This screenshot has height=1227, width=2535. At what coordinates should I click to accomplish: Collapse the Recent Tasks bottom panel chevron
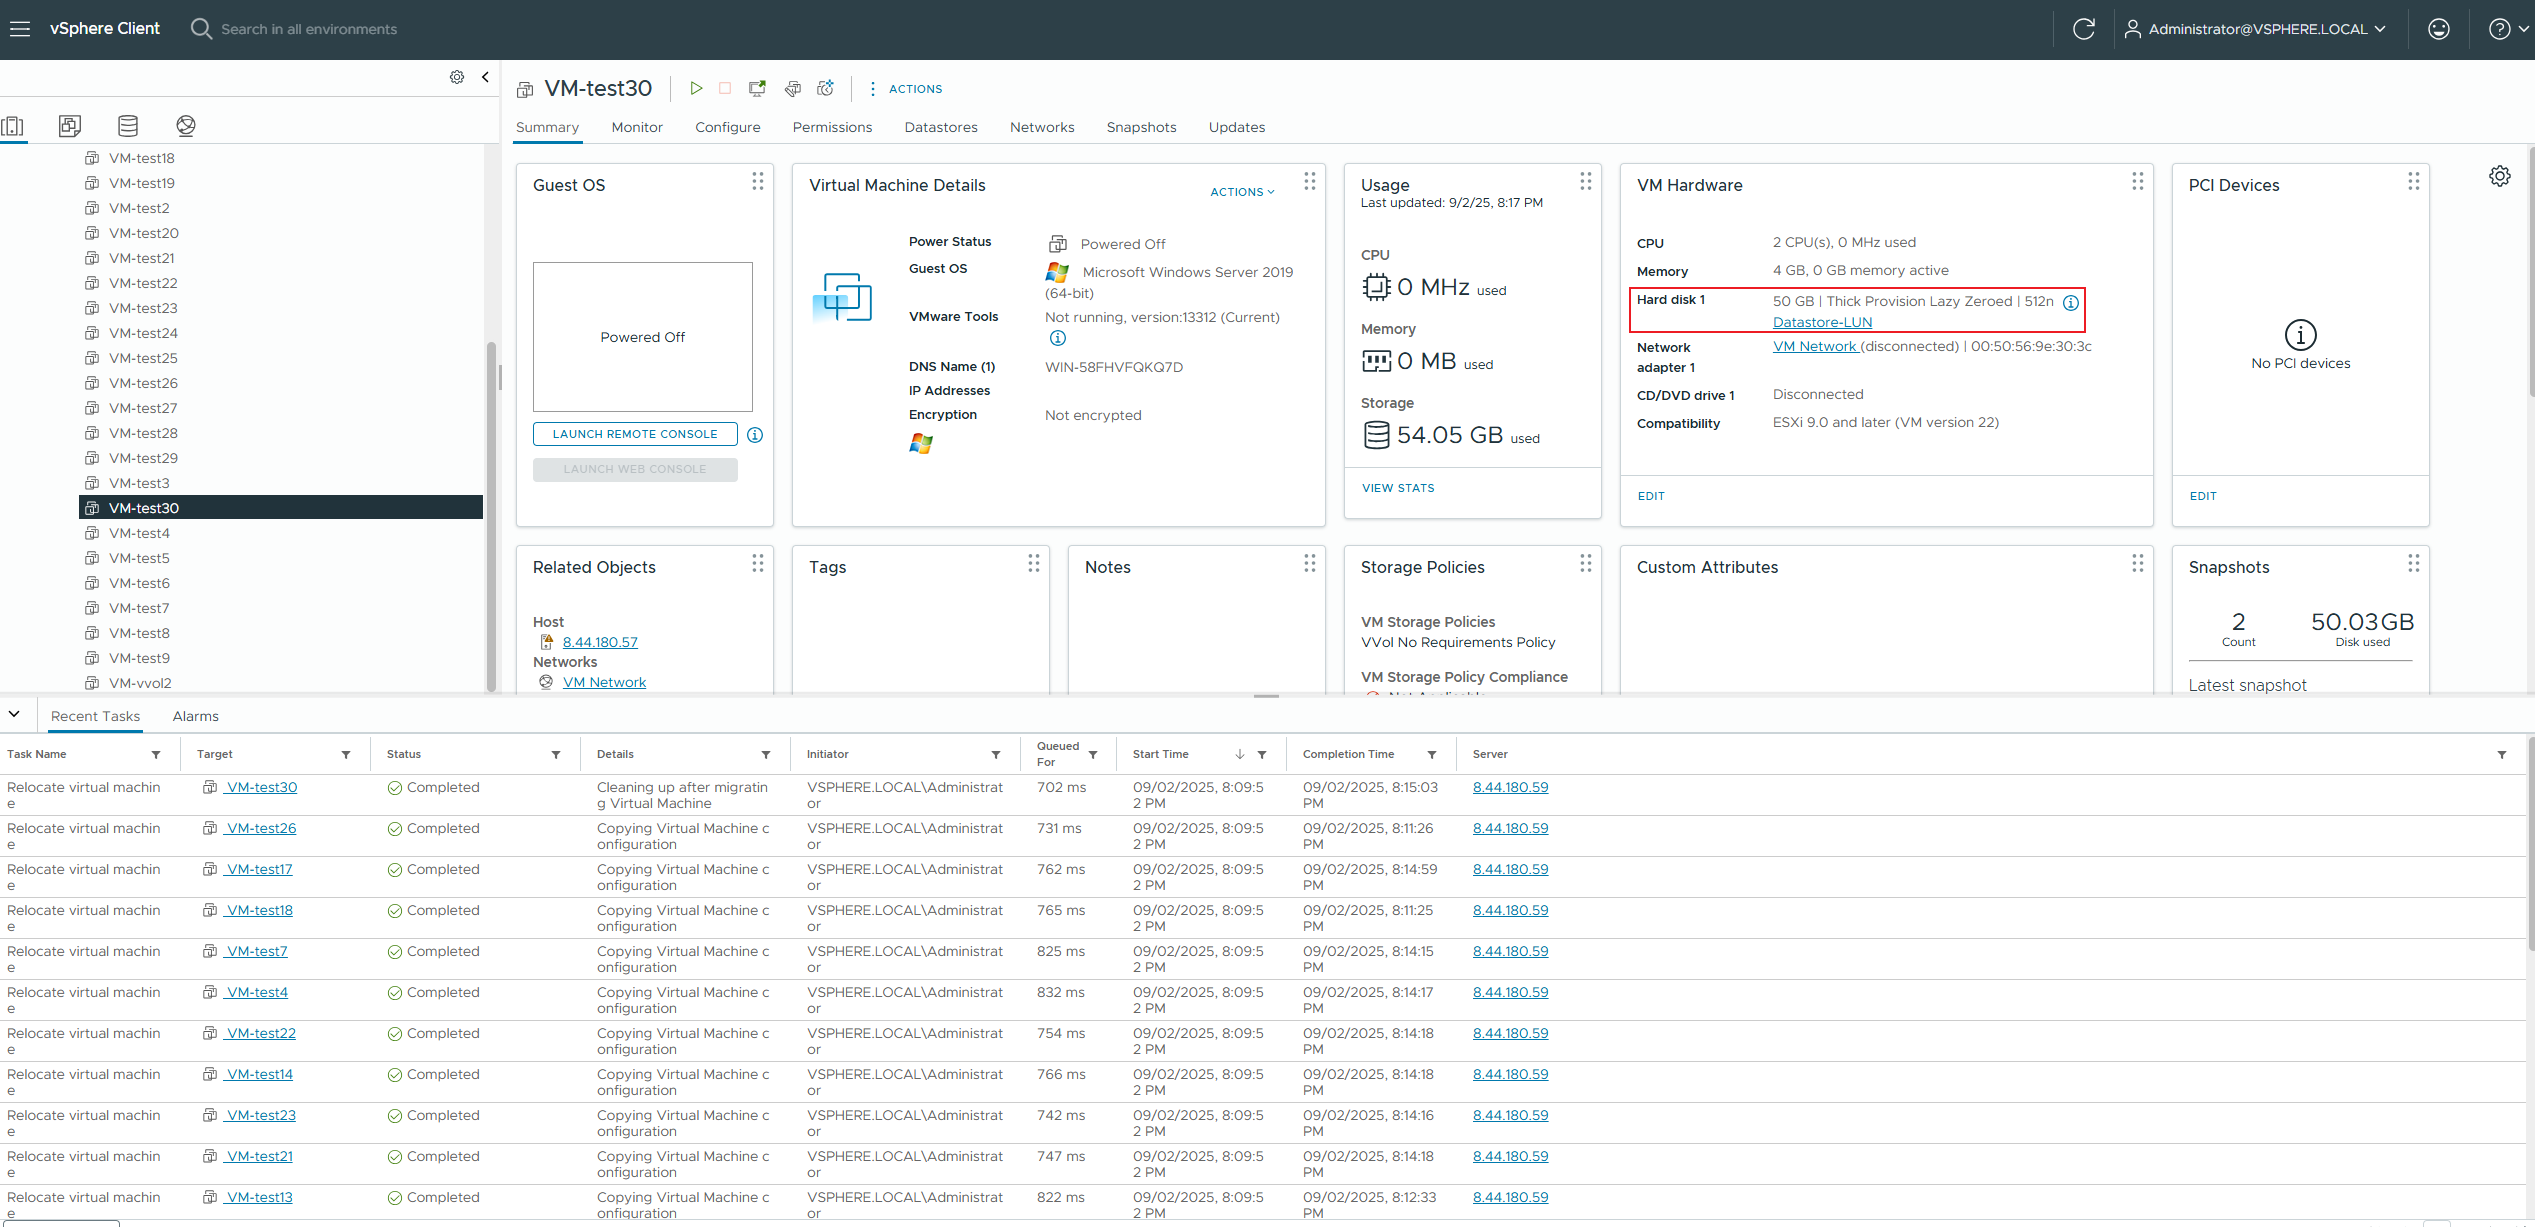pos(14,714)
